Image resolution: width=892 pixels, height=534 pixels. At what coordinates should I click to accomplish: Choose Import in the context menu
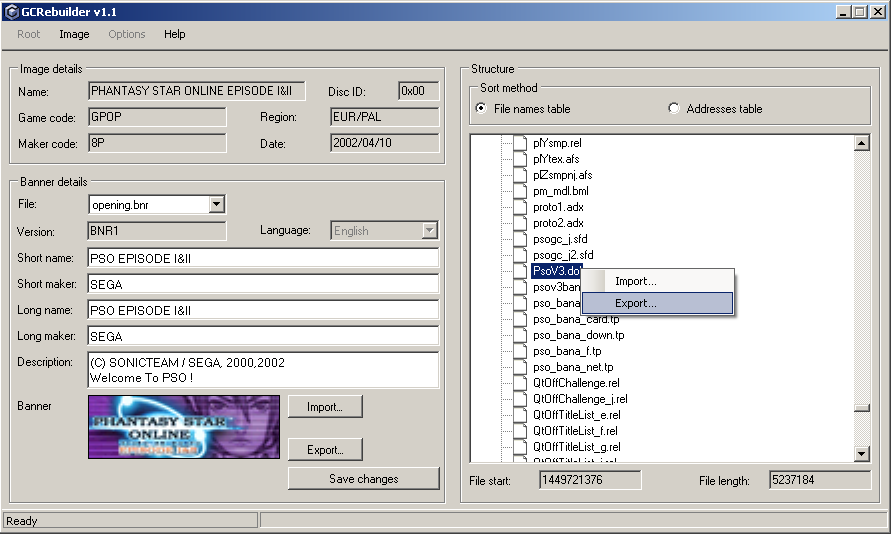pos(636,282)
